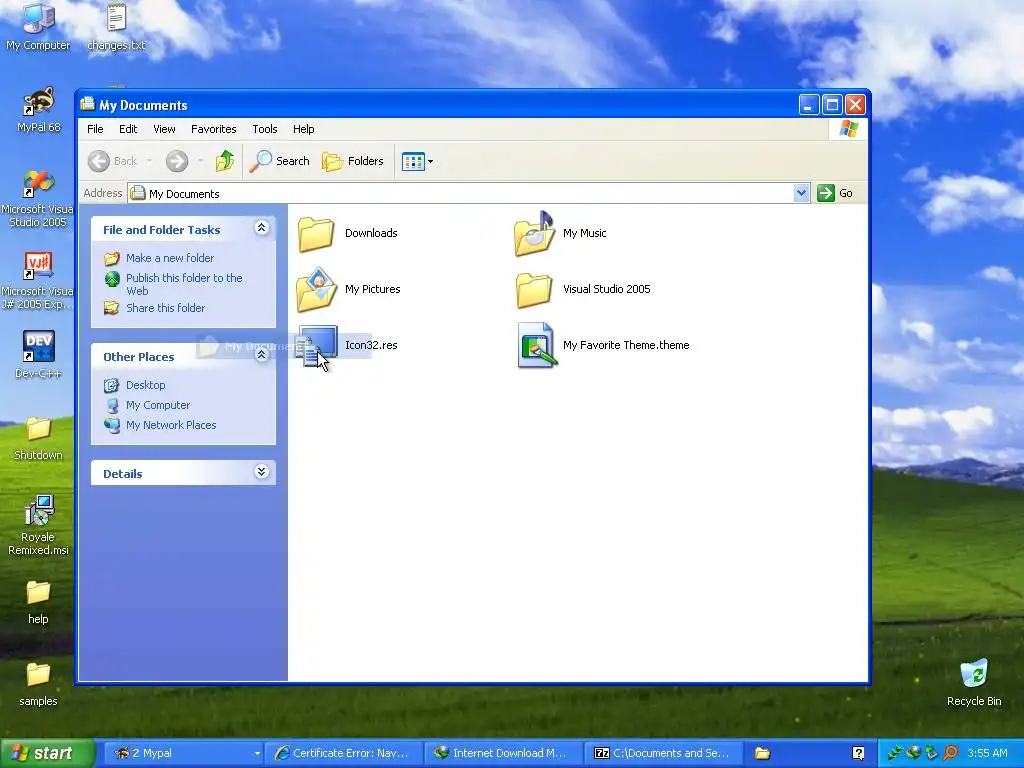Viewport: 1024px width, 768px height.
Task: Select the My Pictures folder icon
Action: 316,289
